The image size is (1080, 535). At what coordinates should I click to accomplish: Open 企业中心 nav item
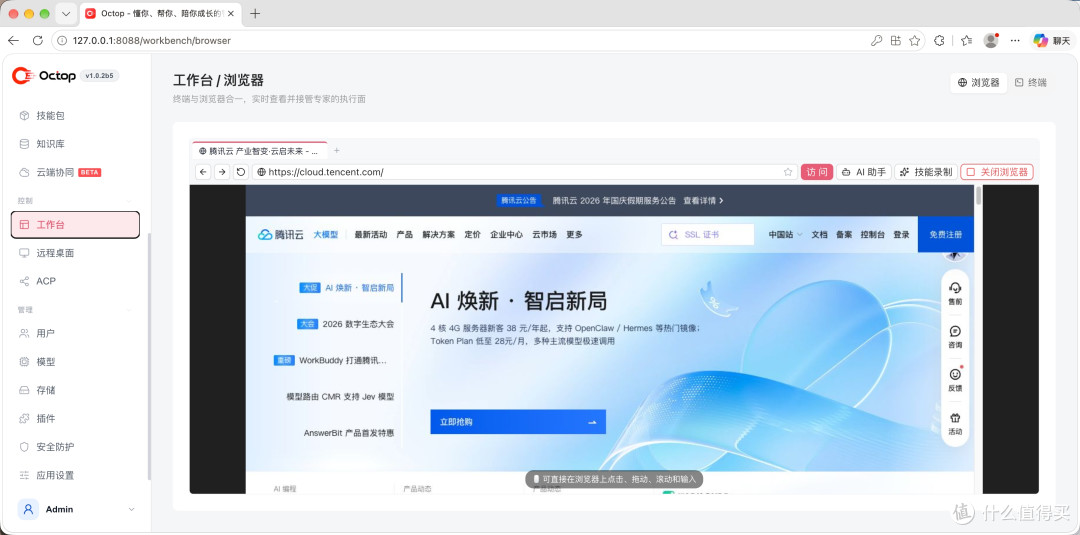coord(506,235)
